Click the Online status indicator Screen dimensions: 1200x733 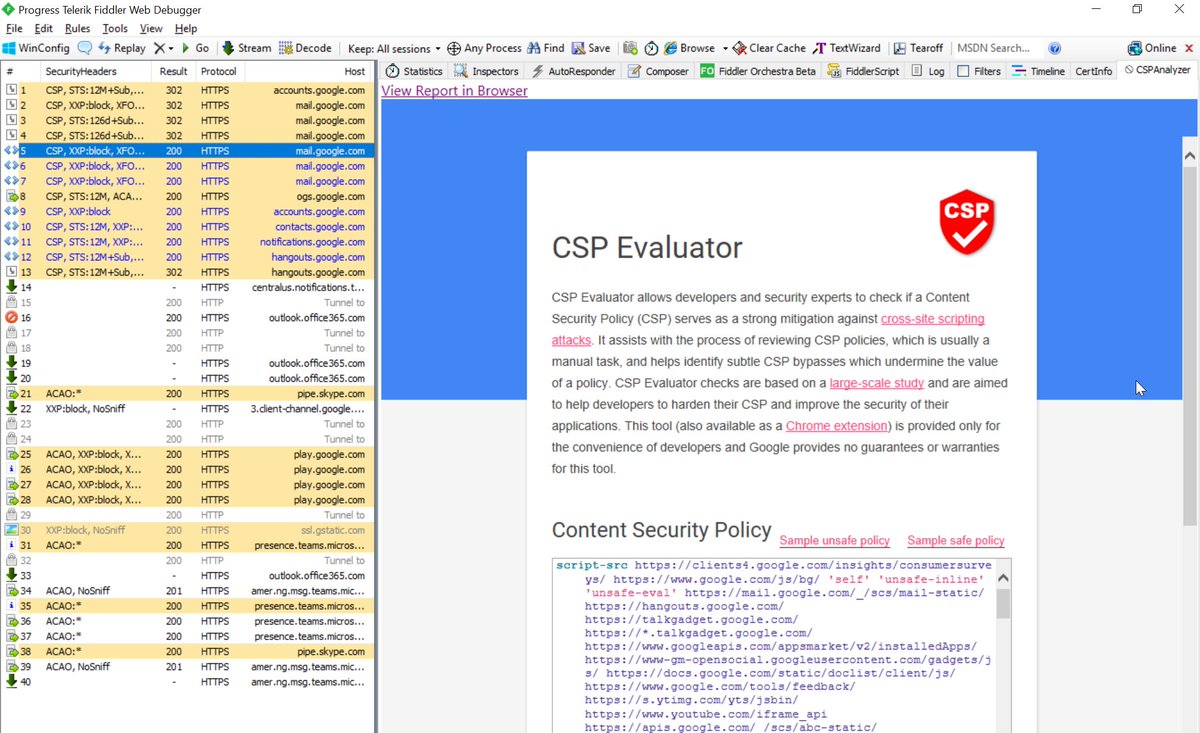point(1152,48)
